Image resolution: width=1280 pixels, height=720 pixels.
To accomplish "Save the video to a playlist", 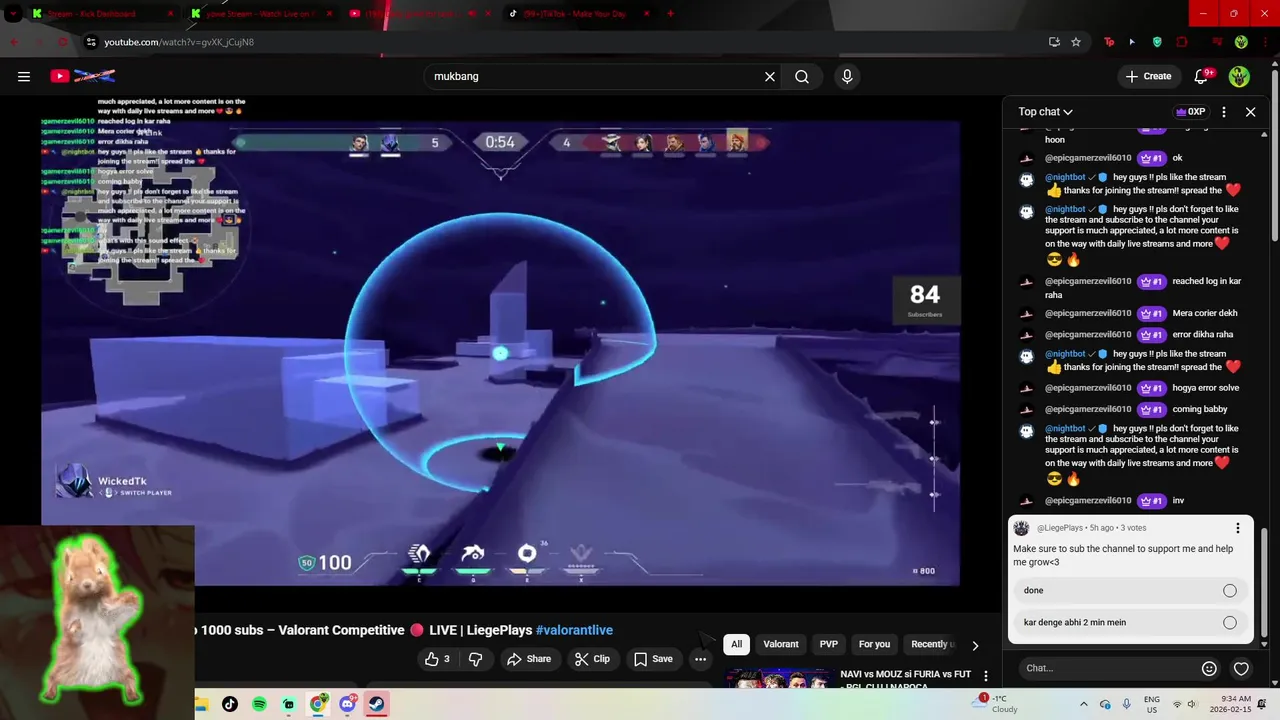I will [x=653, y=659].
